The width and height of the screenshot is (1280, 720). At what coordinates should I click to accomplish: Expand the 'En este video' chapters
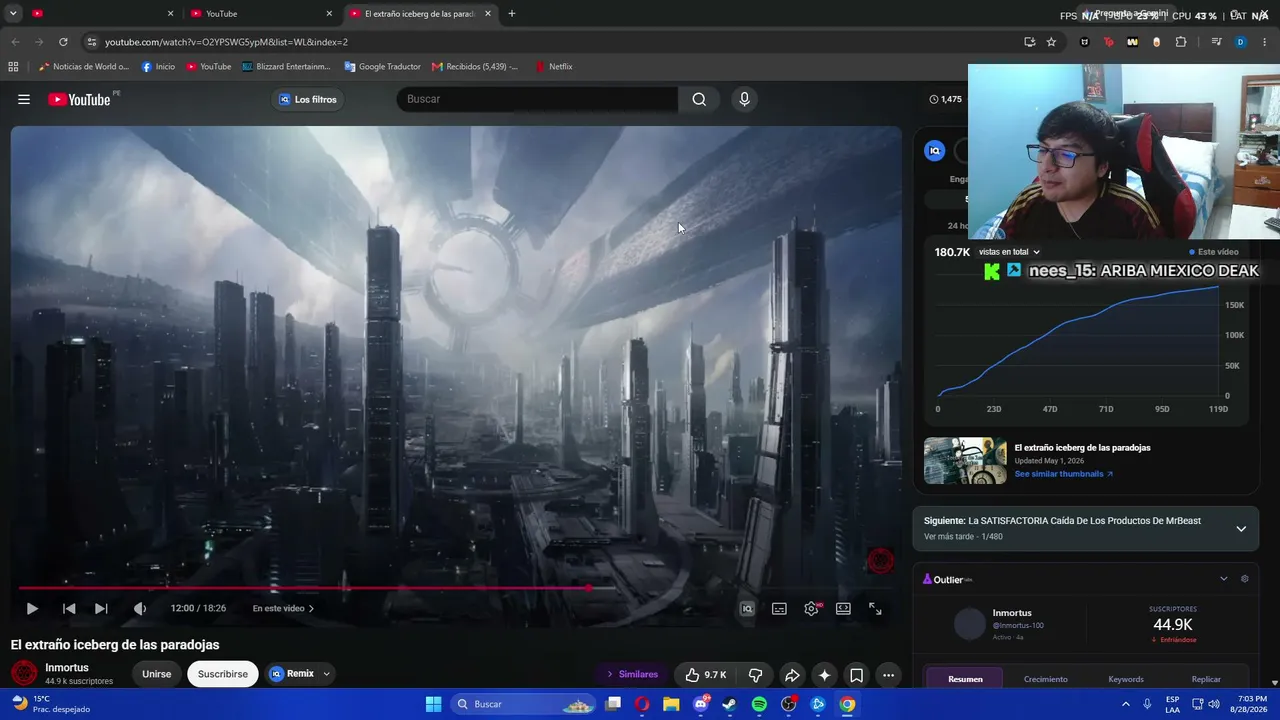[x=283, y=608]
